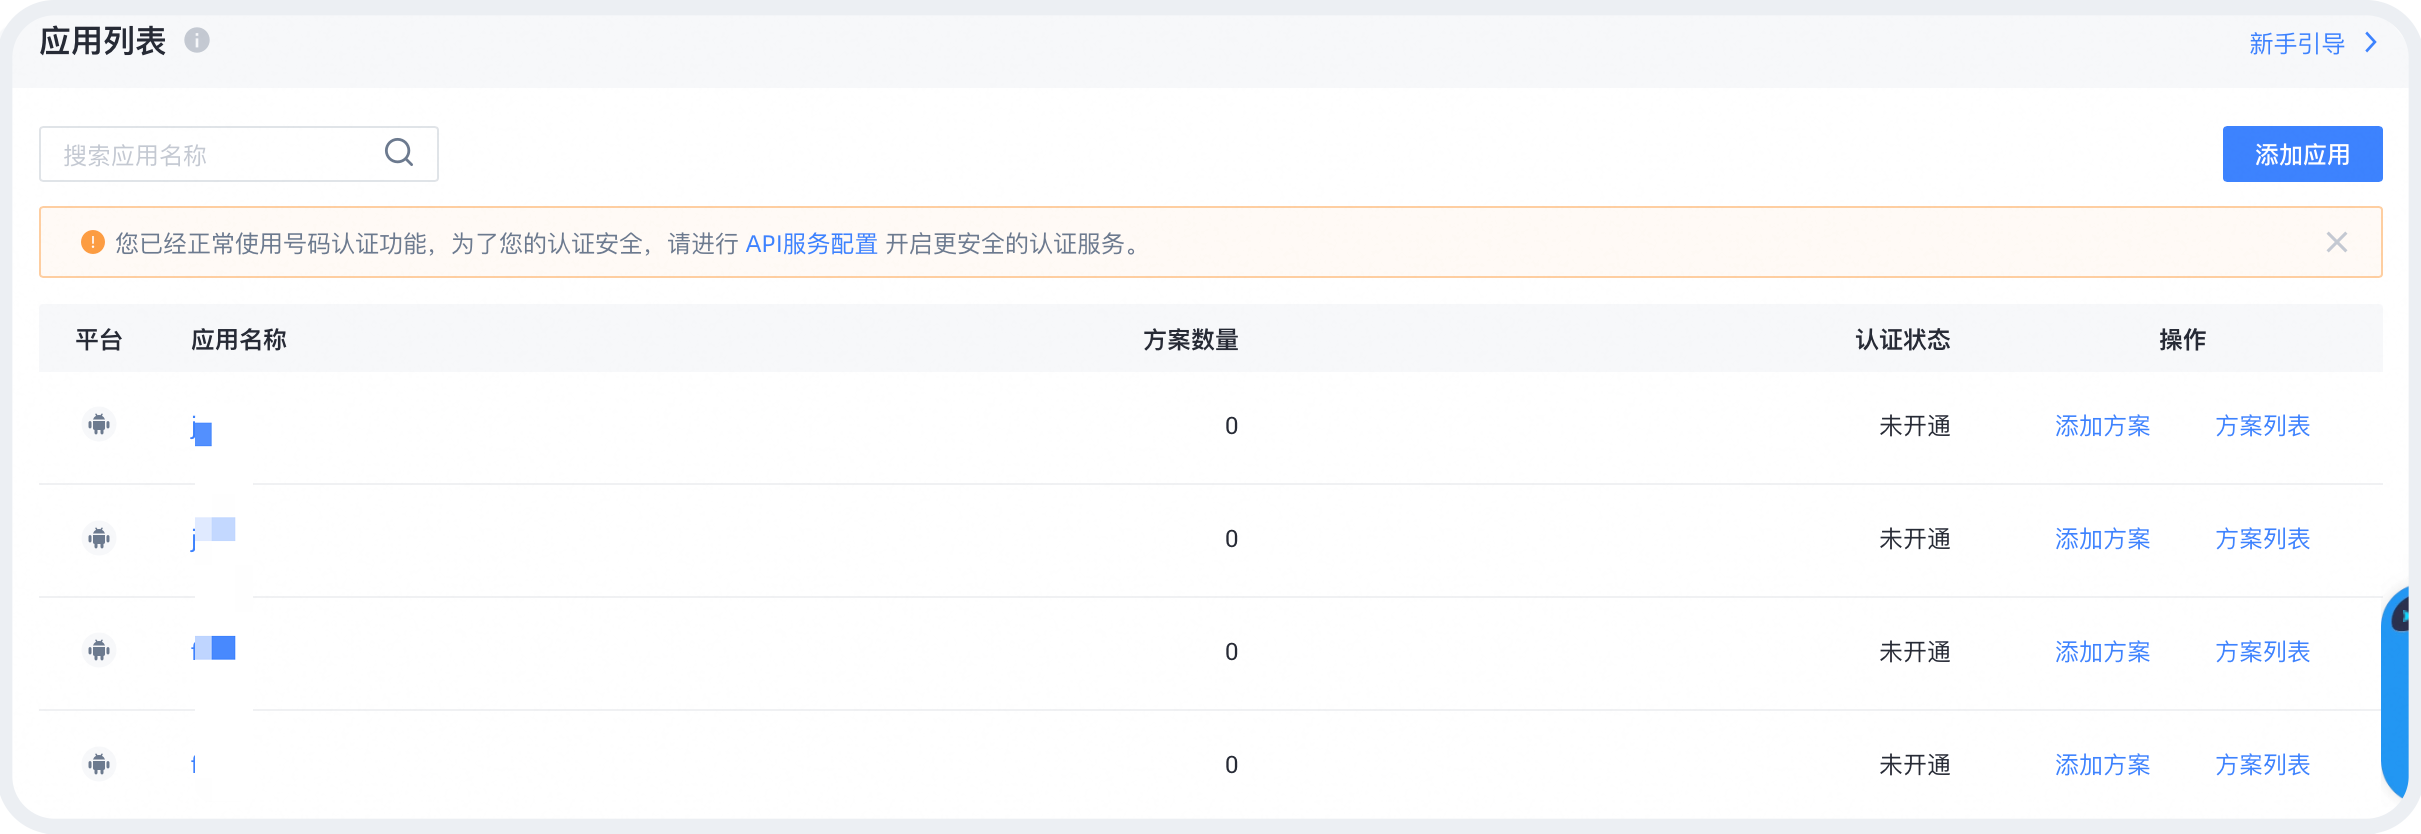This screenshot has width=2421, height=834.
Task: Open the 新手引导 guide link
Action: point(2296,43)
